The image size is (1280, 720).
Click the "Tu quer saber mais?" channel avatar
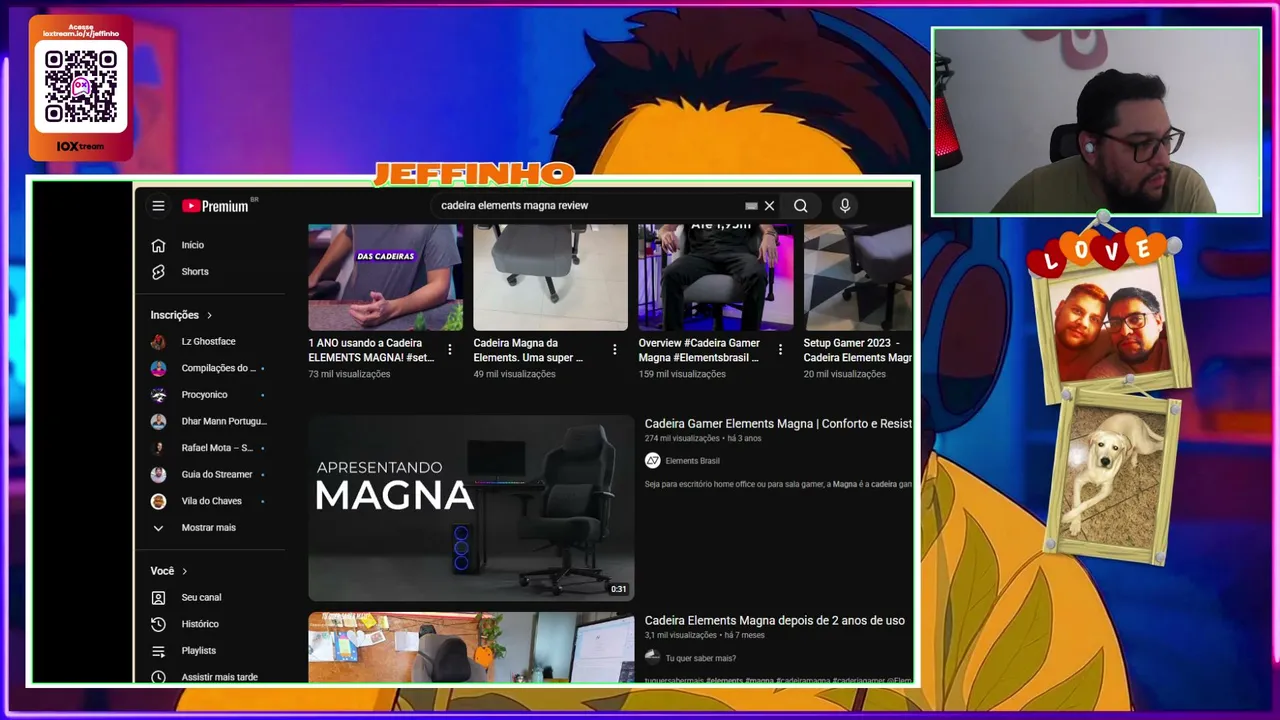[x=653, y=658]
